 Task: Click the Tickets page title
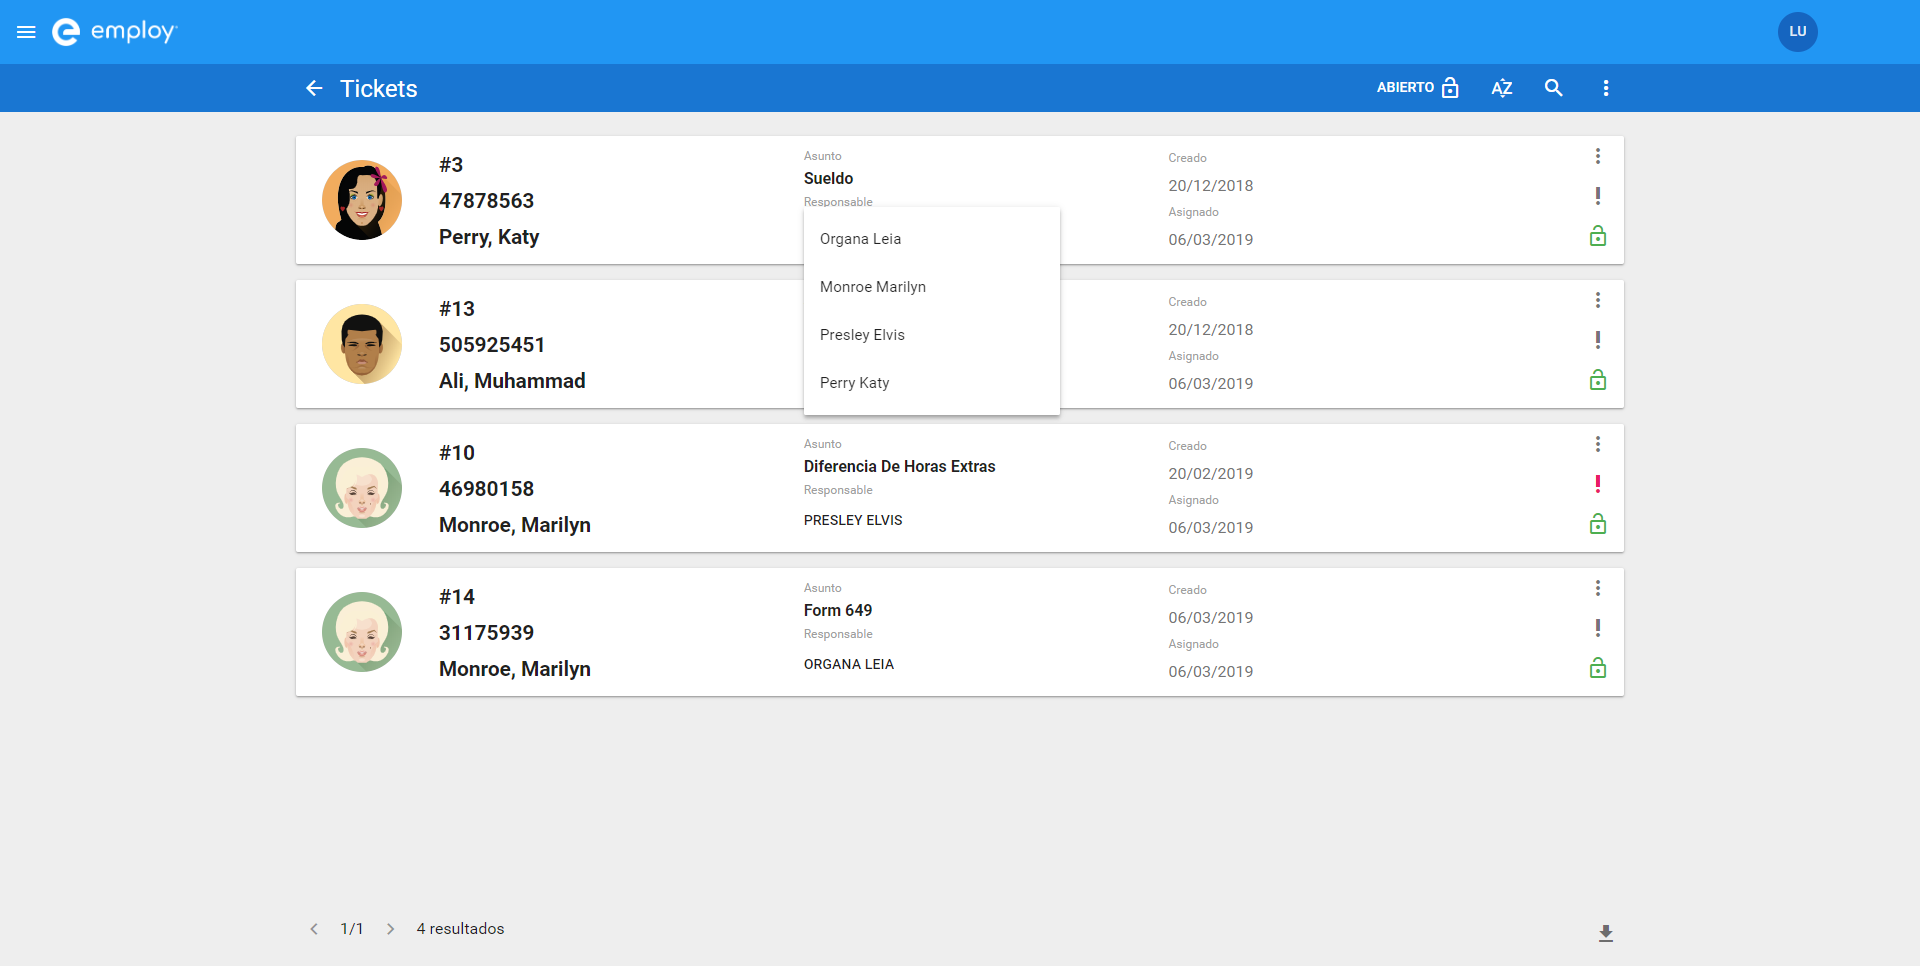379,89
